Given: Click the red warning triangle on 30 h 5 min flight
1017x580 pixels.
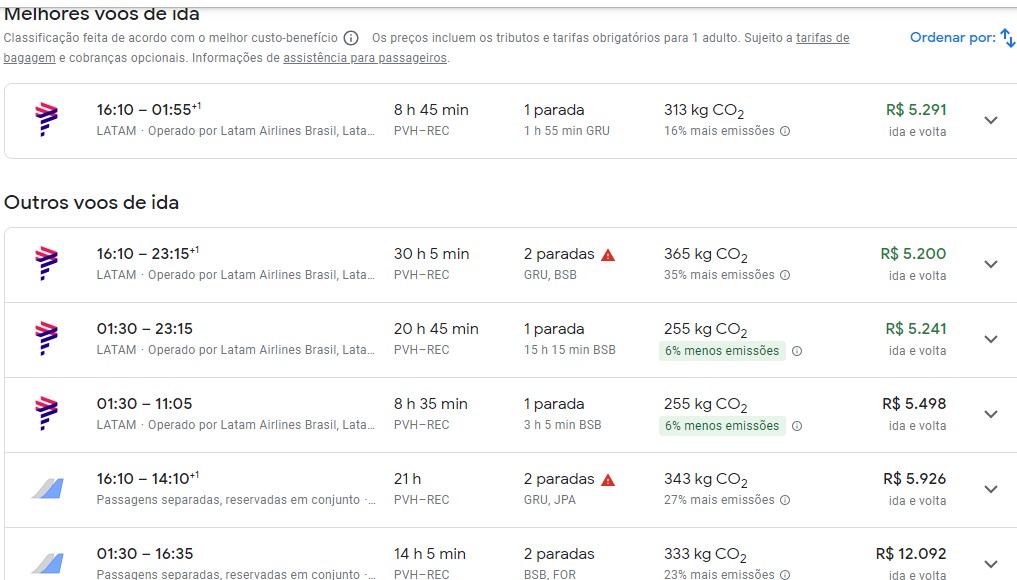Looking at the screenshot, I should tap(608, 255).
